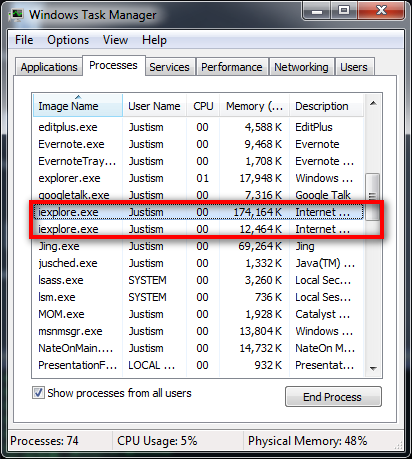Click the Task Manager title bar icon

point(16,14)
